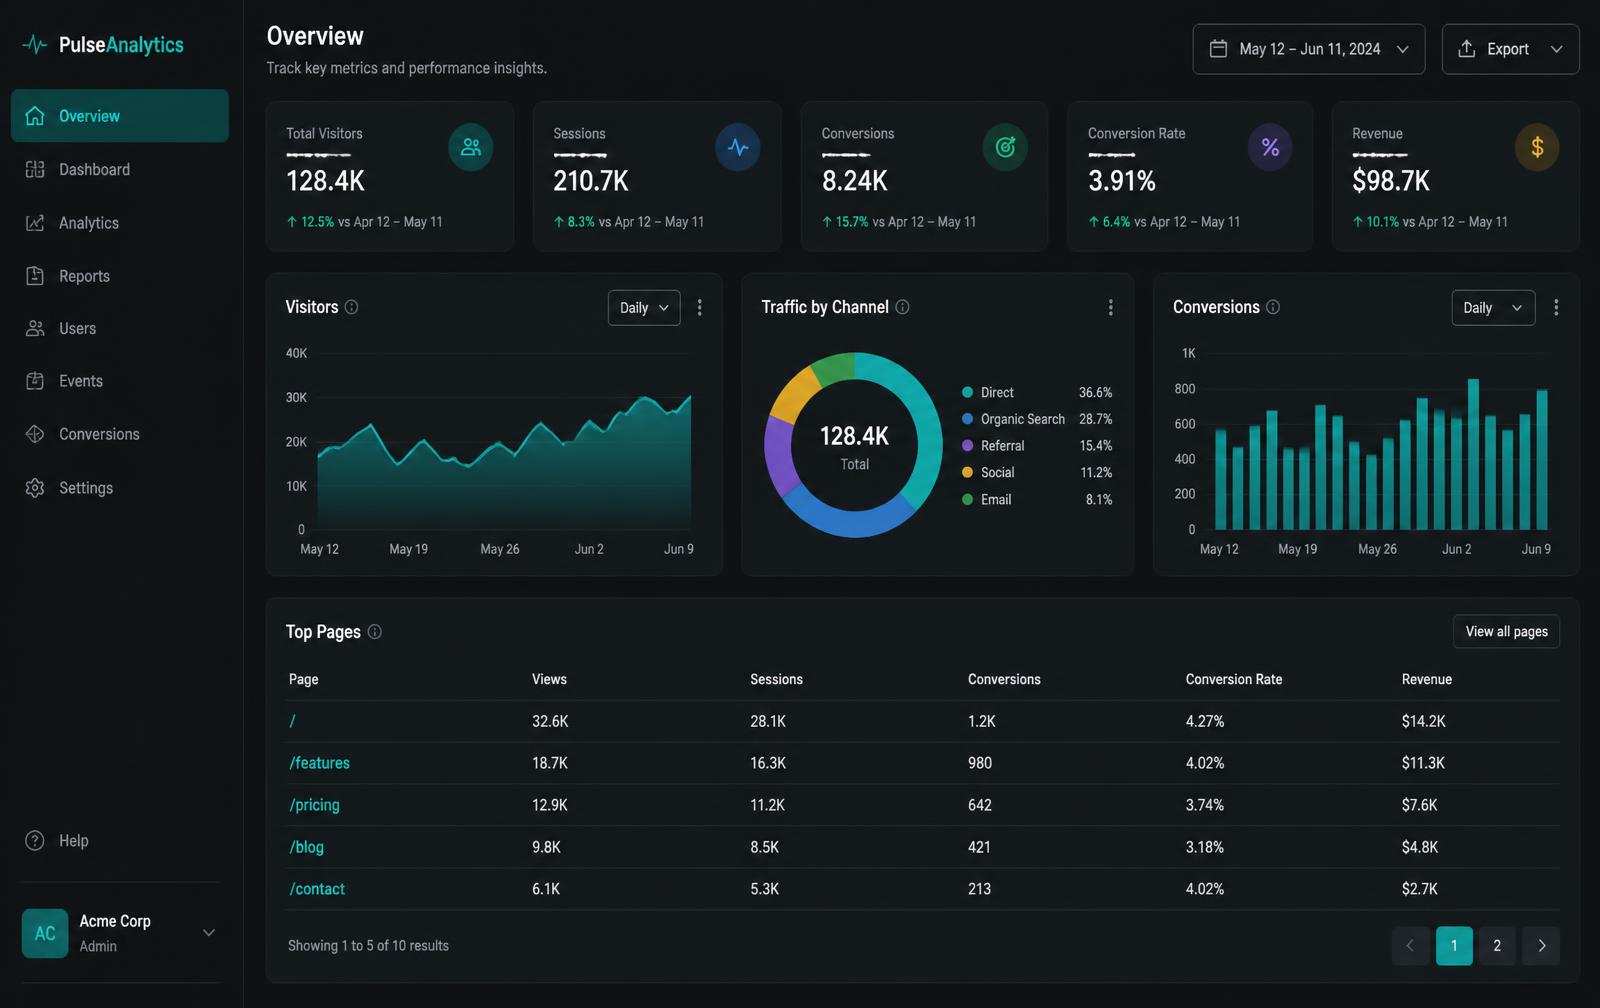
Task: Open the Conversions chart three-dot menu
Action: coord(1556,308)
